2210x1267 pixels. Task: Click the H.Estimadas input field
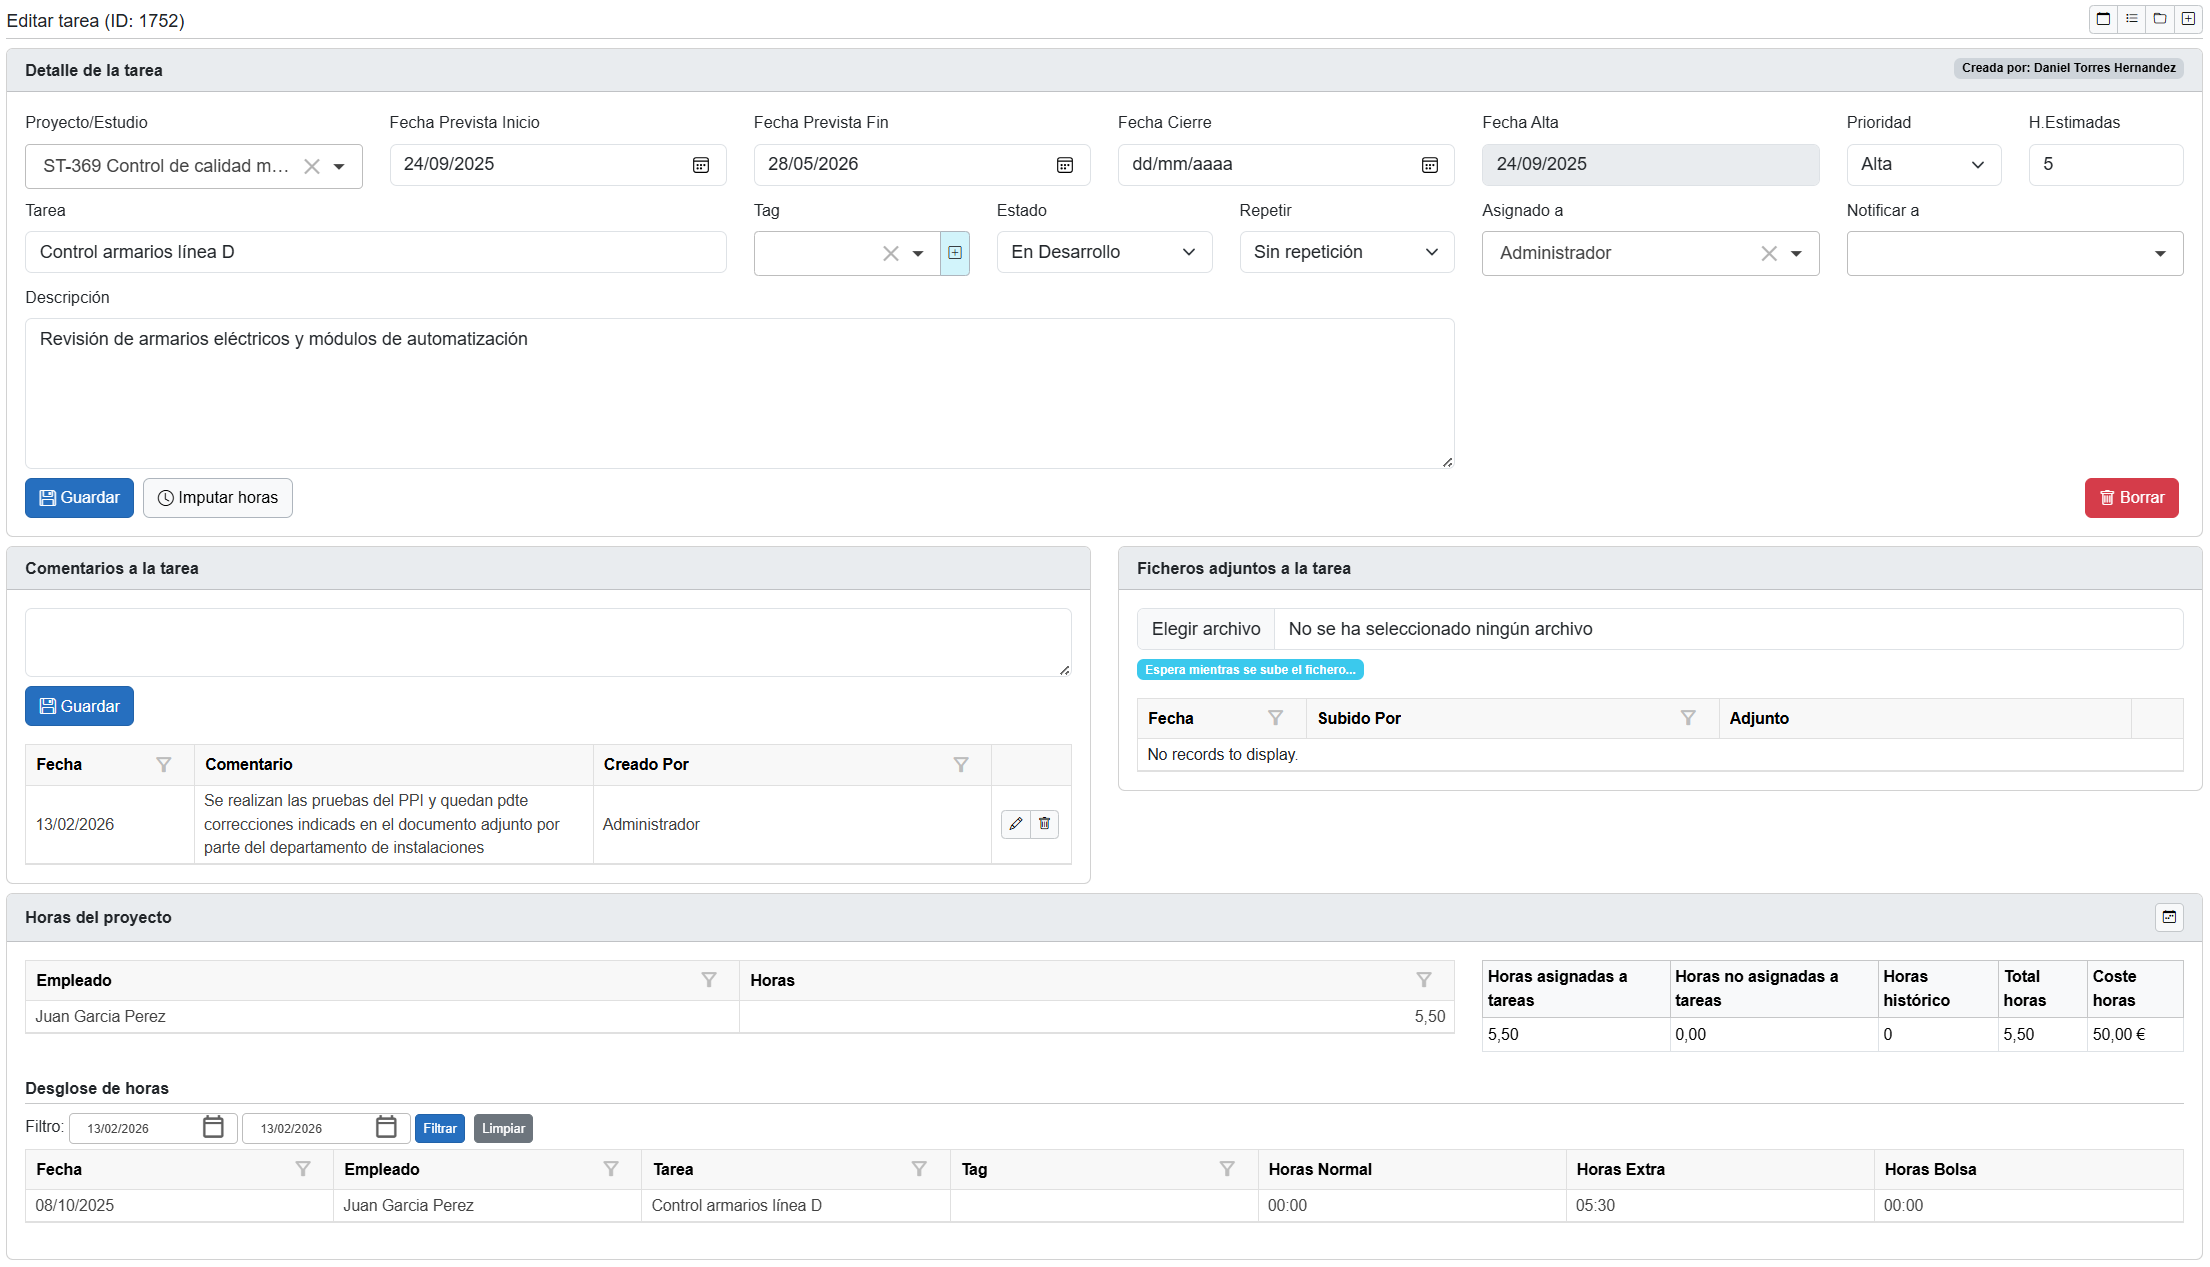tap(2104, 165)
